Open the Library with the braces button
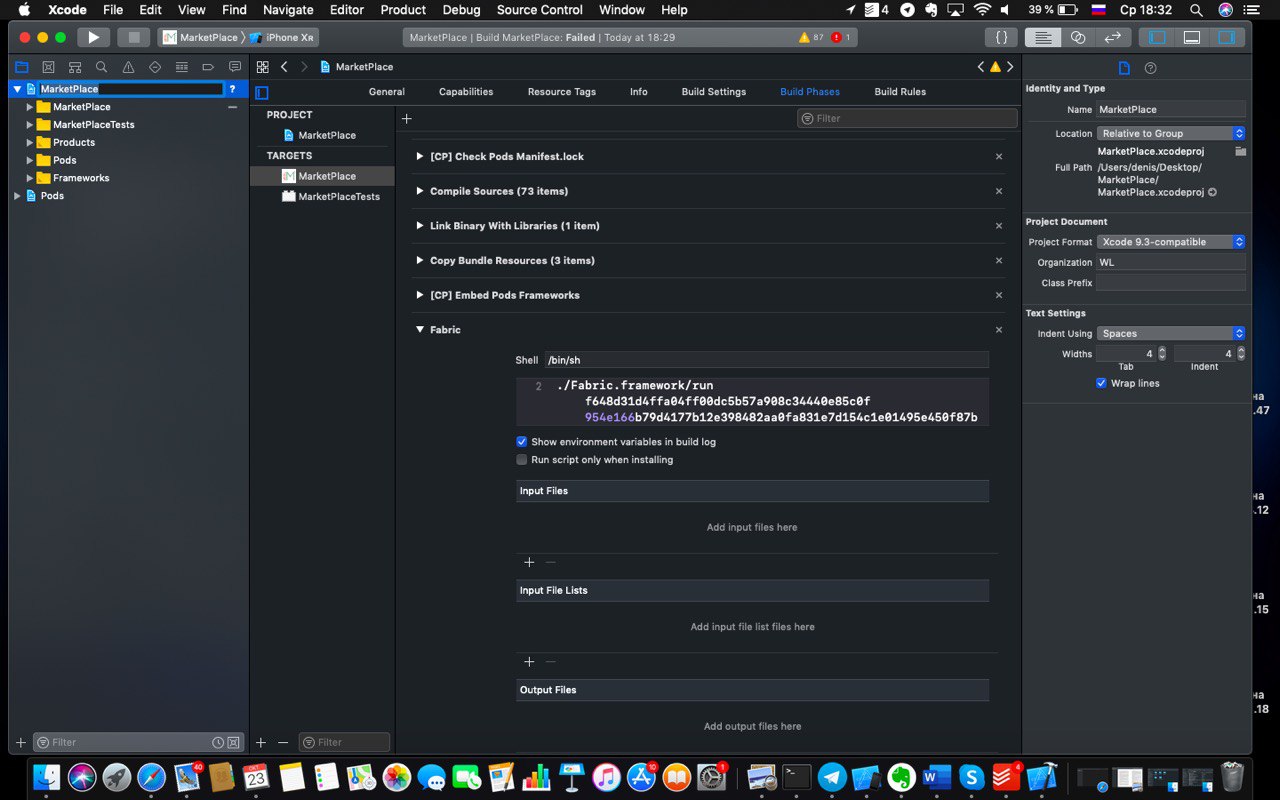The width and height of the screenshot is (1280, 800). [1001, 37]
